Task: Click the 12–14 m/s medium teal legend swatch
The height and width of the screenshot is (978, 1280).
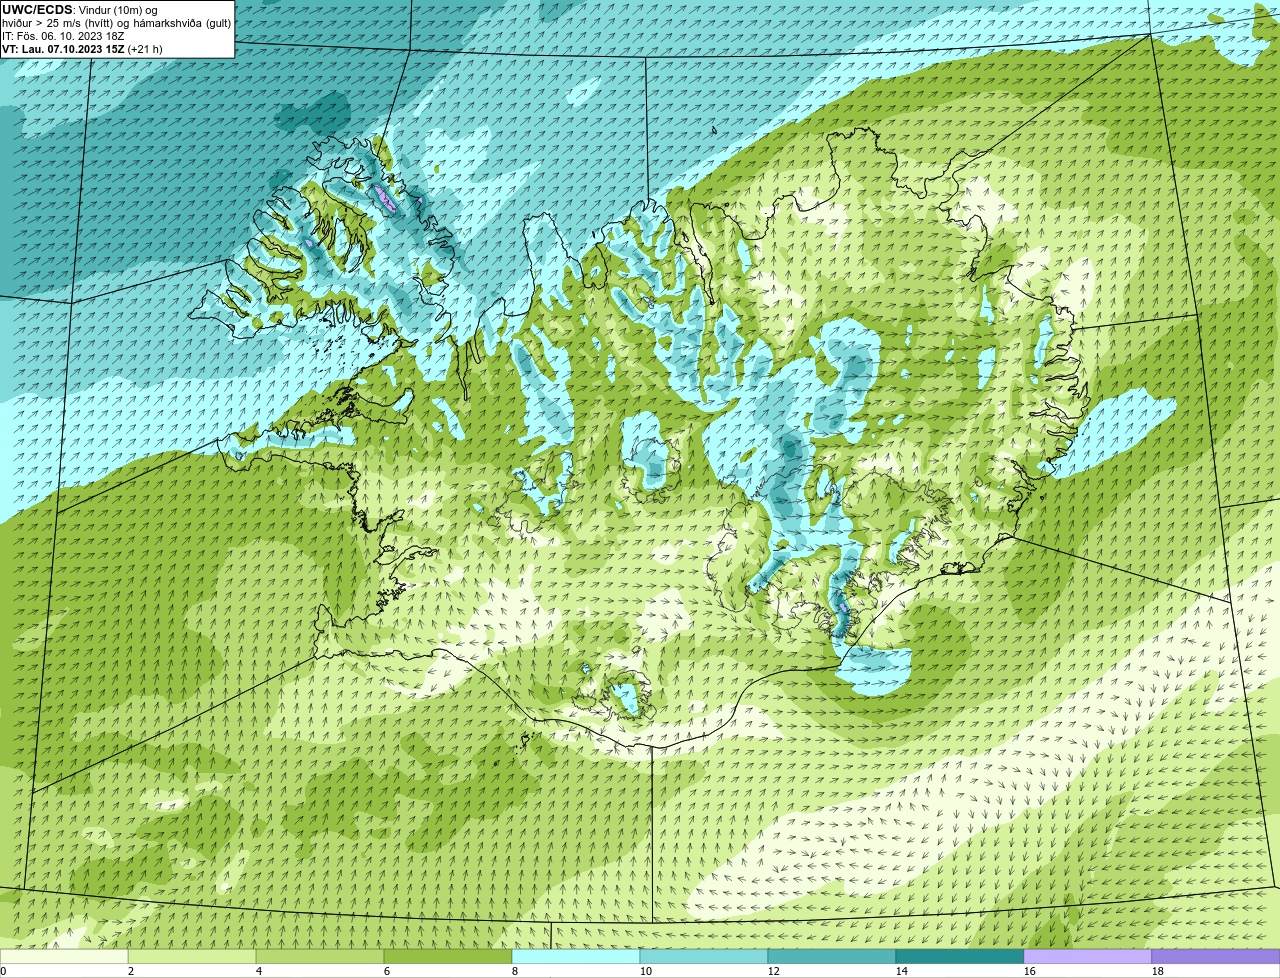Action: 832,957
